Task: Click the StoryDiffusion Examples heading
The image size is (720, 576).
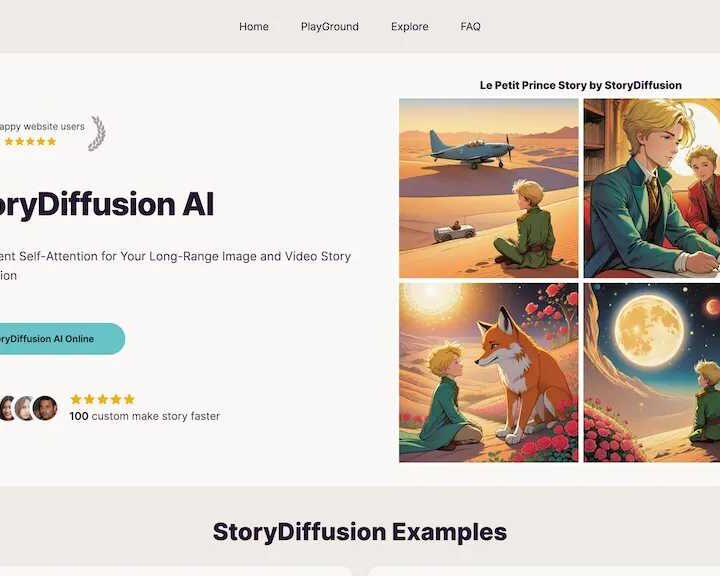Action: [360, 532]
